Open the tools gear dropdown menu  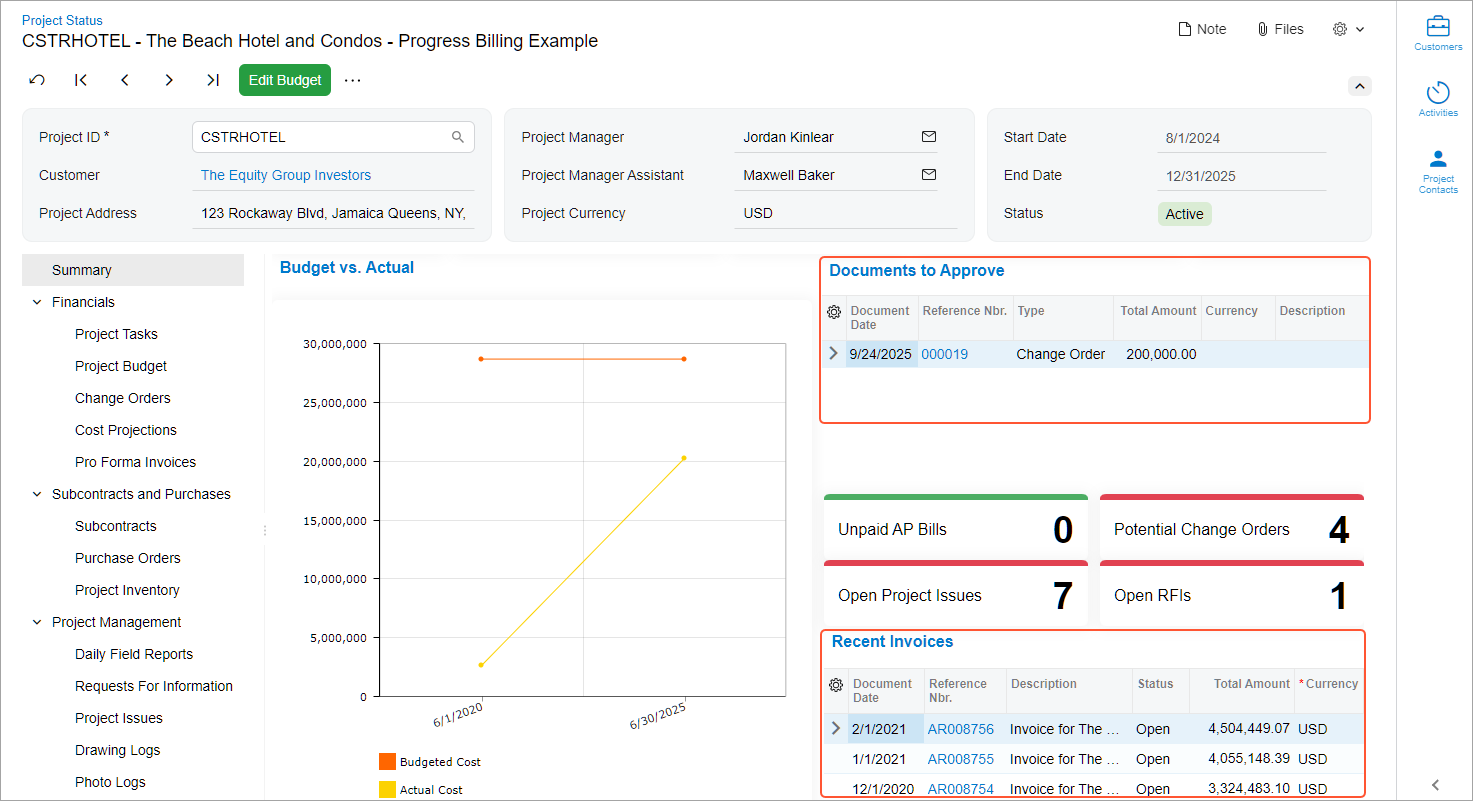coord(1348,29)
